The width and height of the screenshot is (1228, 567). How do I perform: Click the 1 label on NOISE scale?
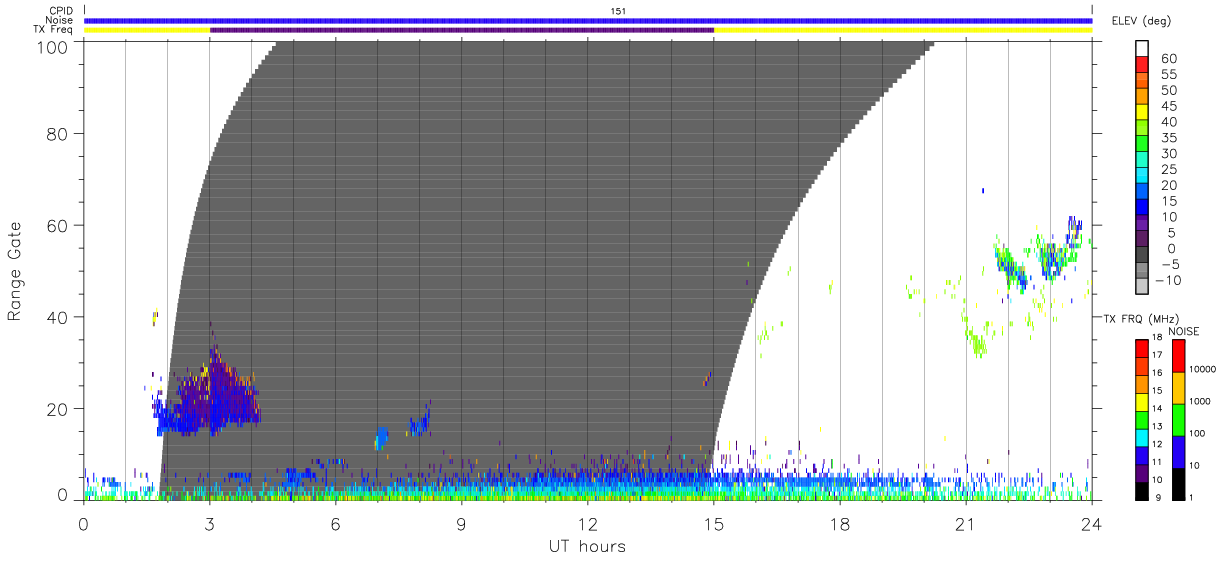tap(1192, 497)
